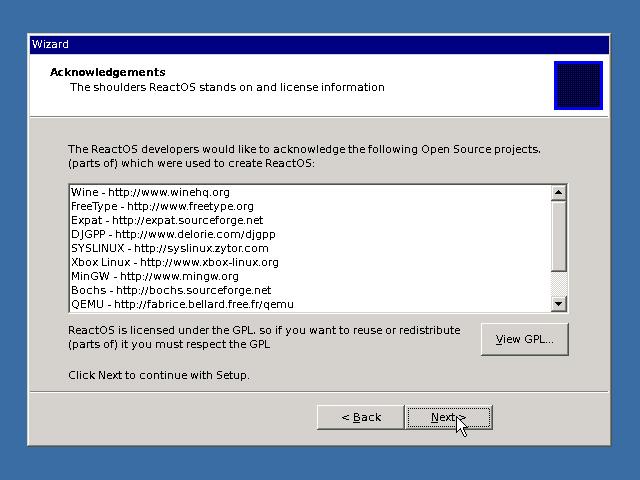The width and height of the screenshot is (640, 480).
Task: Select the DJGPP delorie.com entry
Action: (173, 234)
